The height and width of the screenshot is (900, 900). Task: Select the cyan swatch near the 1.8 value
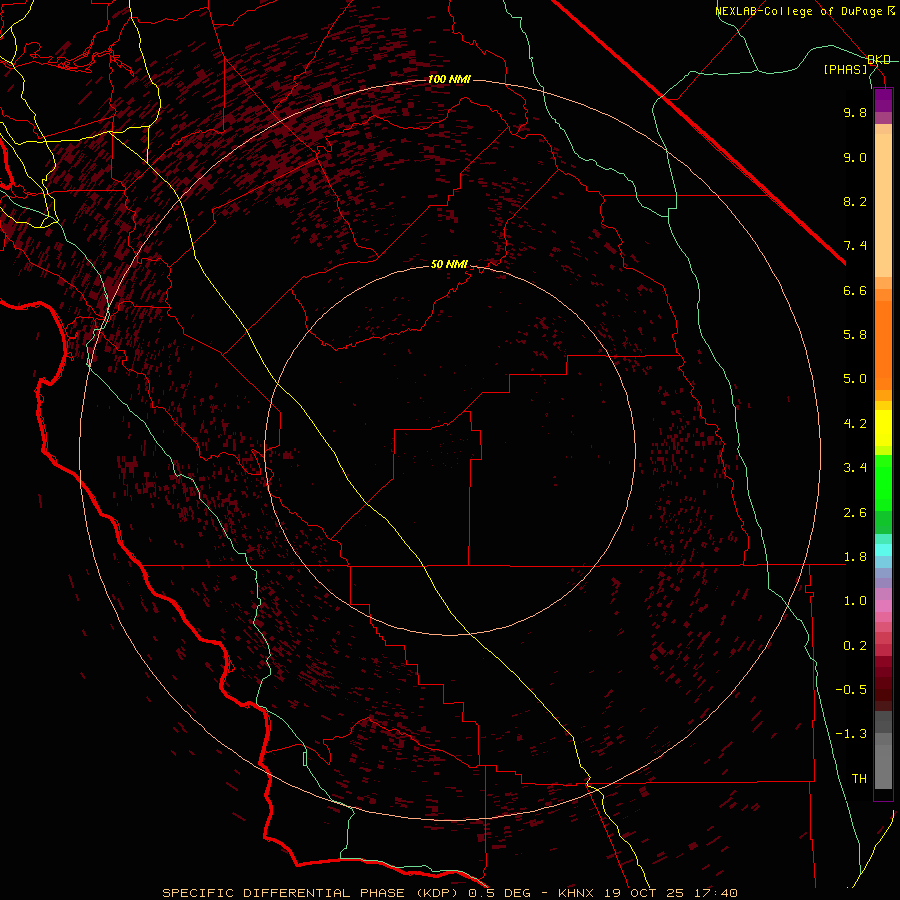coord(883,549)
